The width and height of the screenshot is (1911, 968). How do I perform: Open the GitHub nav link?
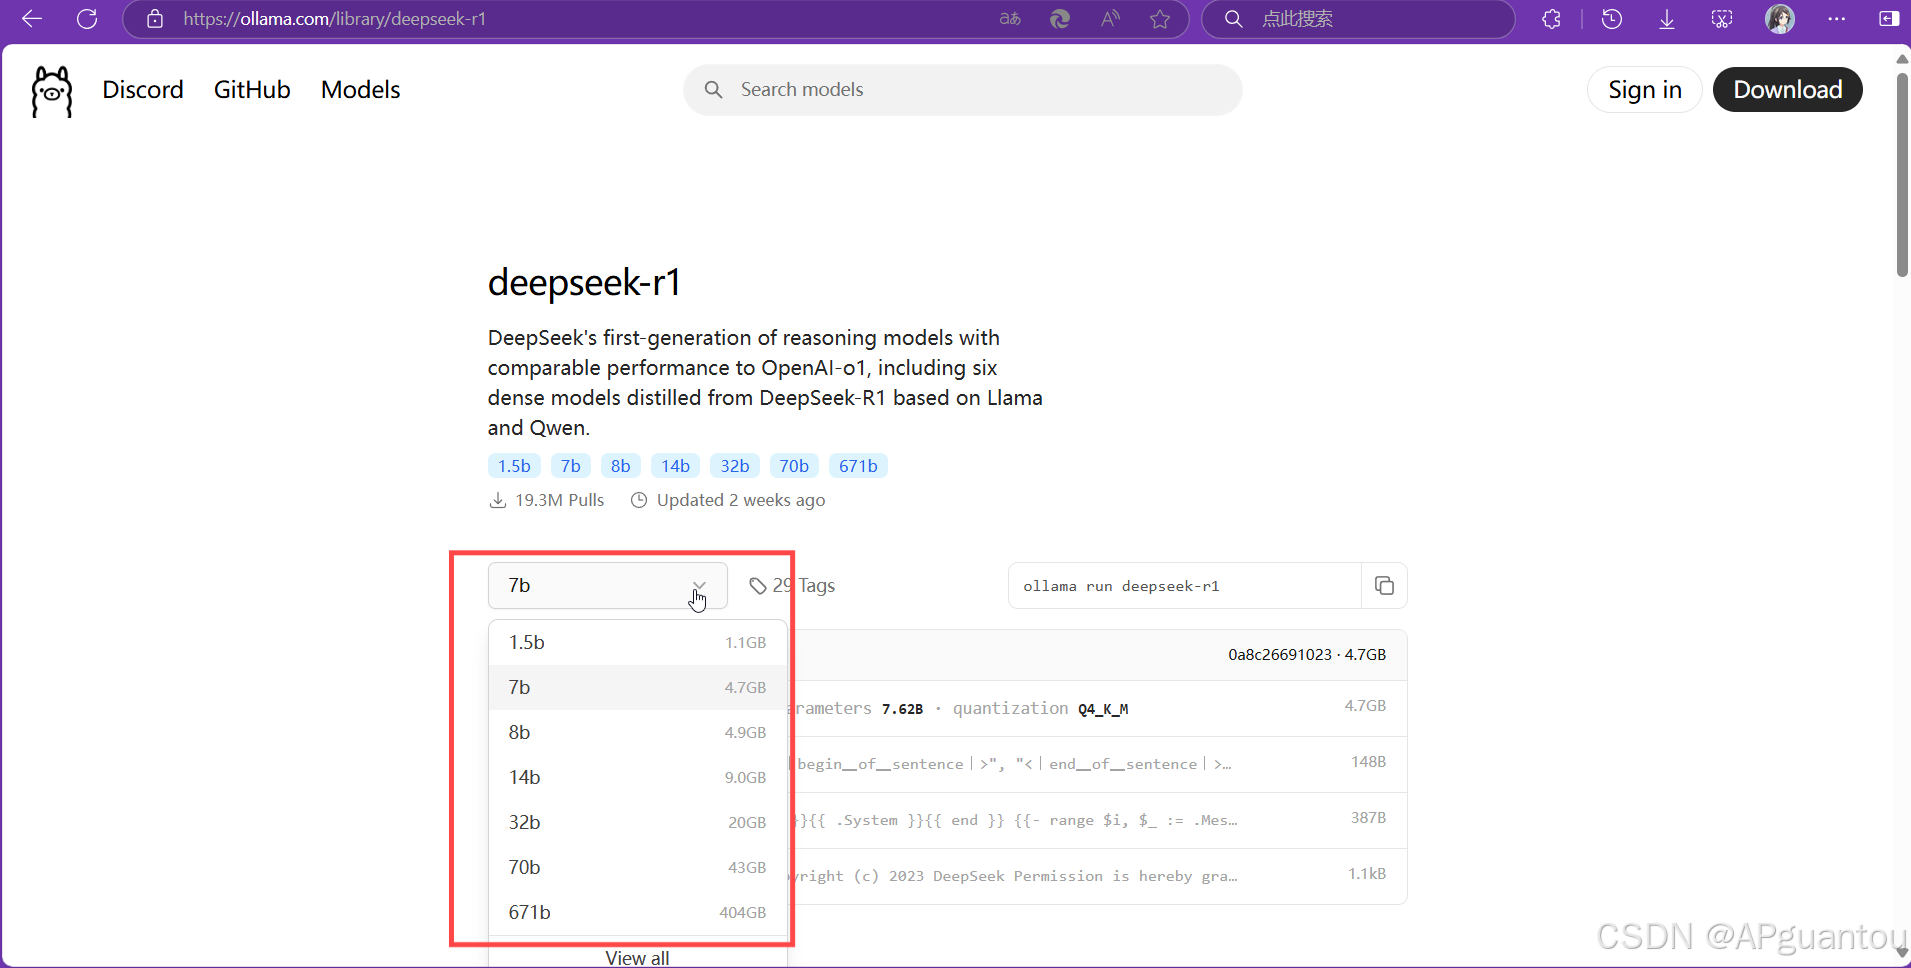click(252, 90)
